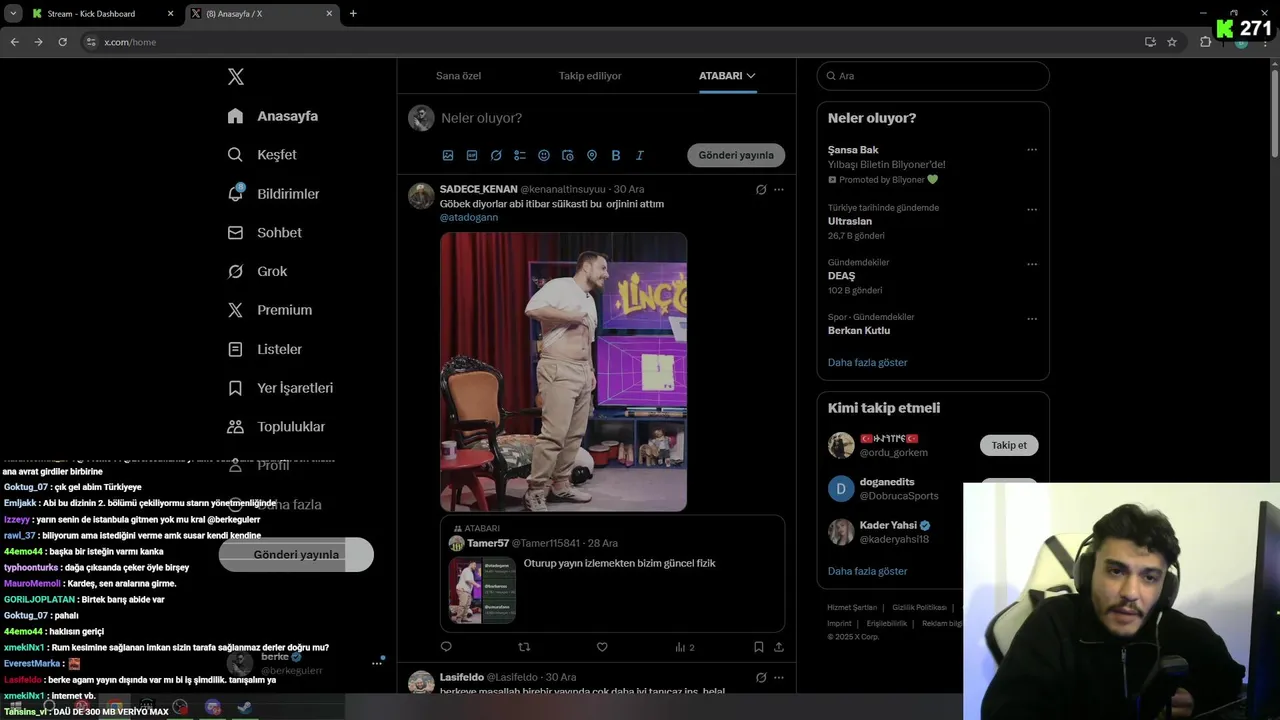Follow @ordu_gorkem with Takip et
The height and width of the screenshot is (720, 1280).
[x=1009, y=446]
